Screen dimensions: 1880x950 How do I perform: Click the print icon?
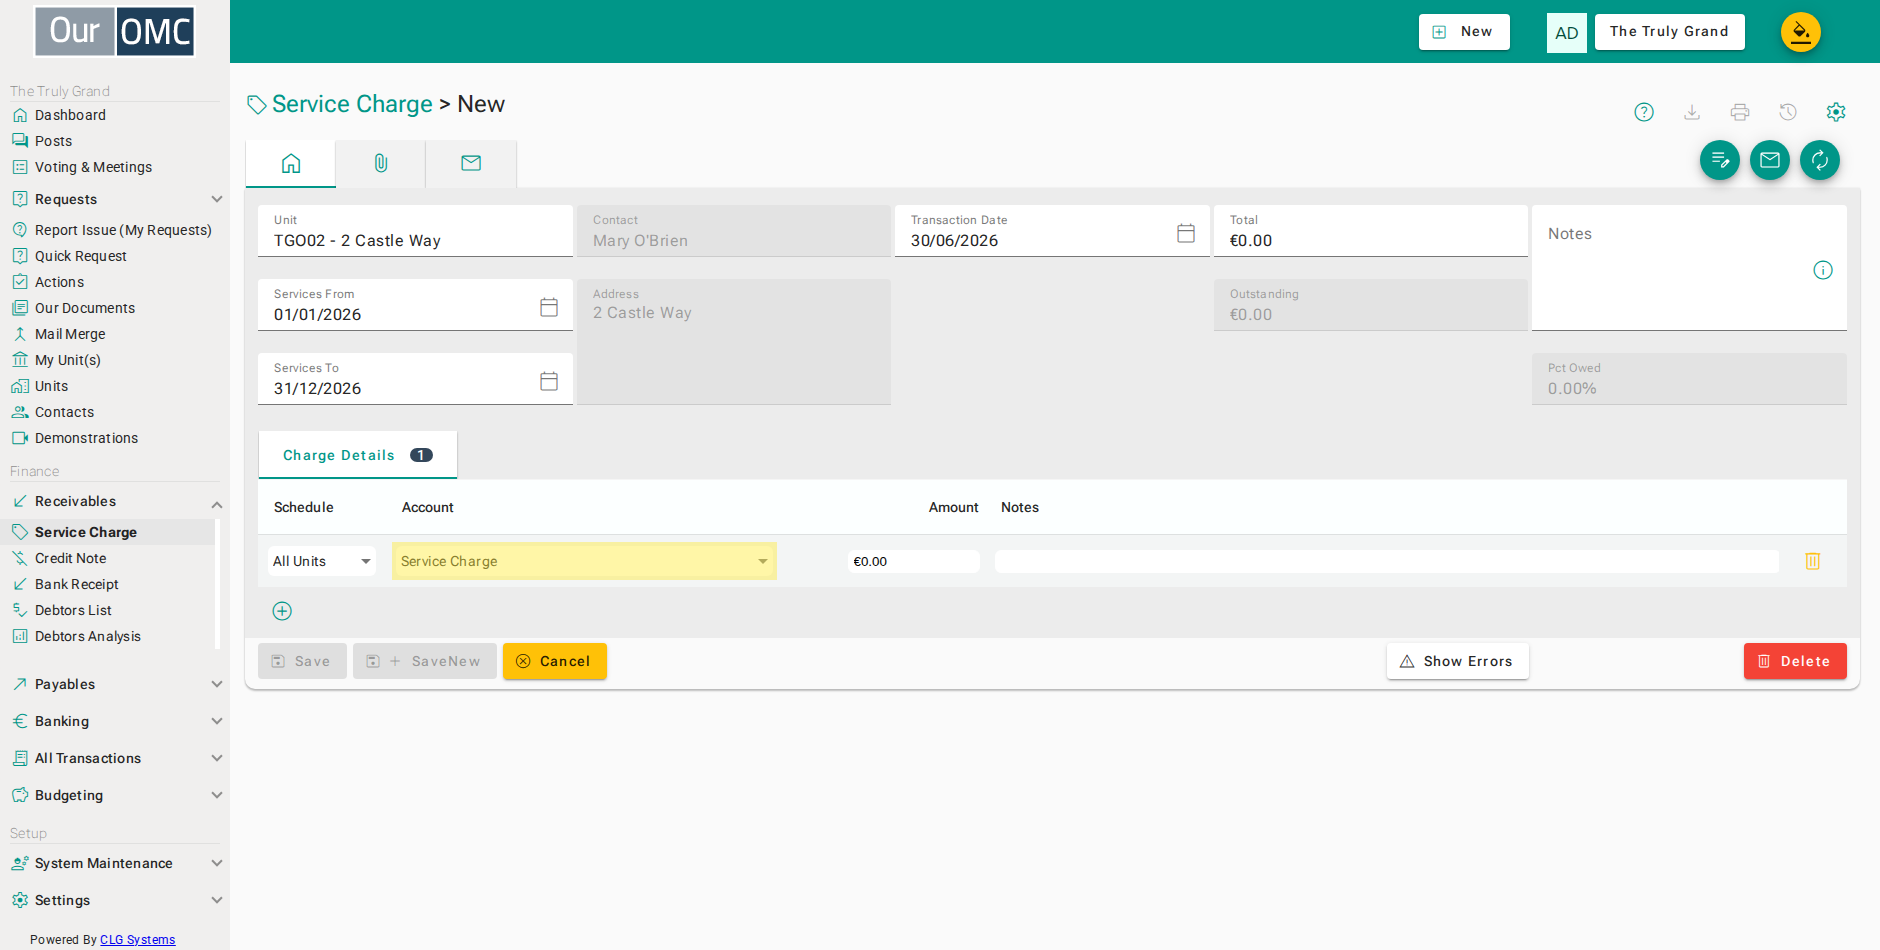click(x=1740, y=112)
